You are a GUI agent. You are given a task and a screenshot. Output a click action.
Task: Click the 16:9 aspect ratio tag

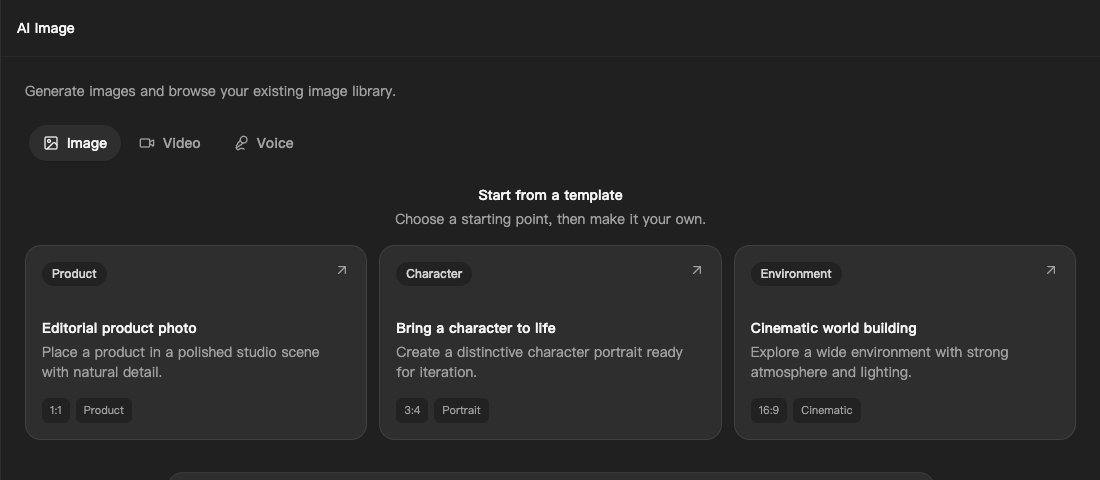769,411
